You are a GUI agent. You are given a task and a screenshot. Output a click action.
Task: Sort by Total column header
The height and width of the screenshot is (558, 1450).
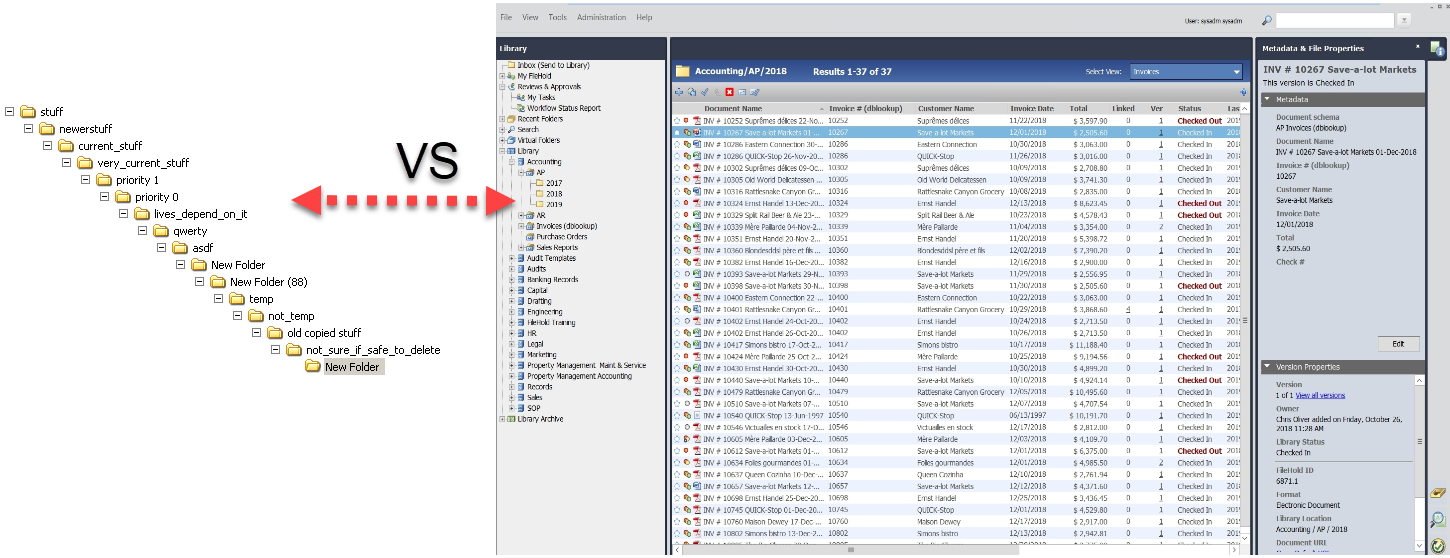[1078, 108]
